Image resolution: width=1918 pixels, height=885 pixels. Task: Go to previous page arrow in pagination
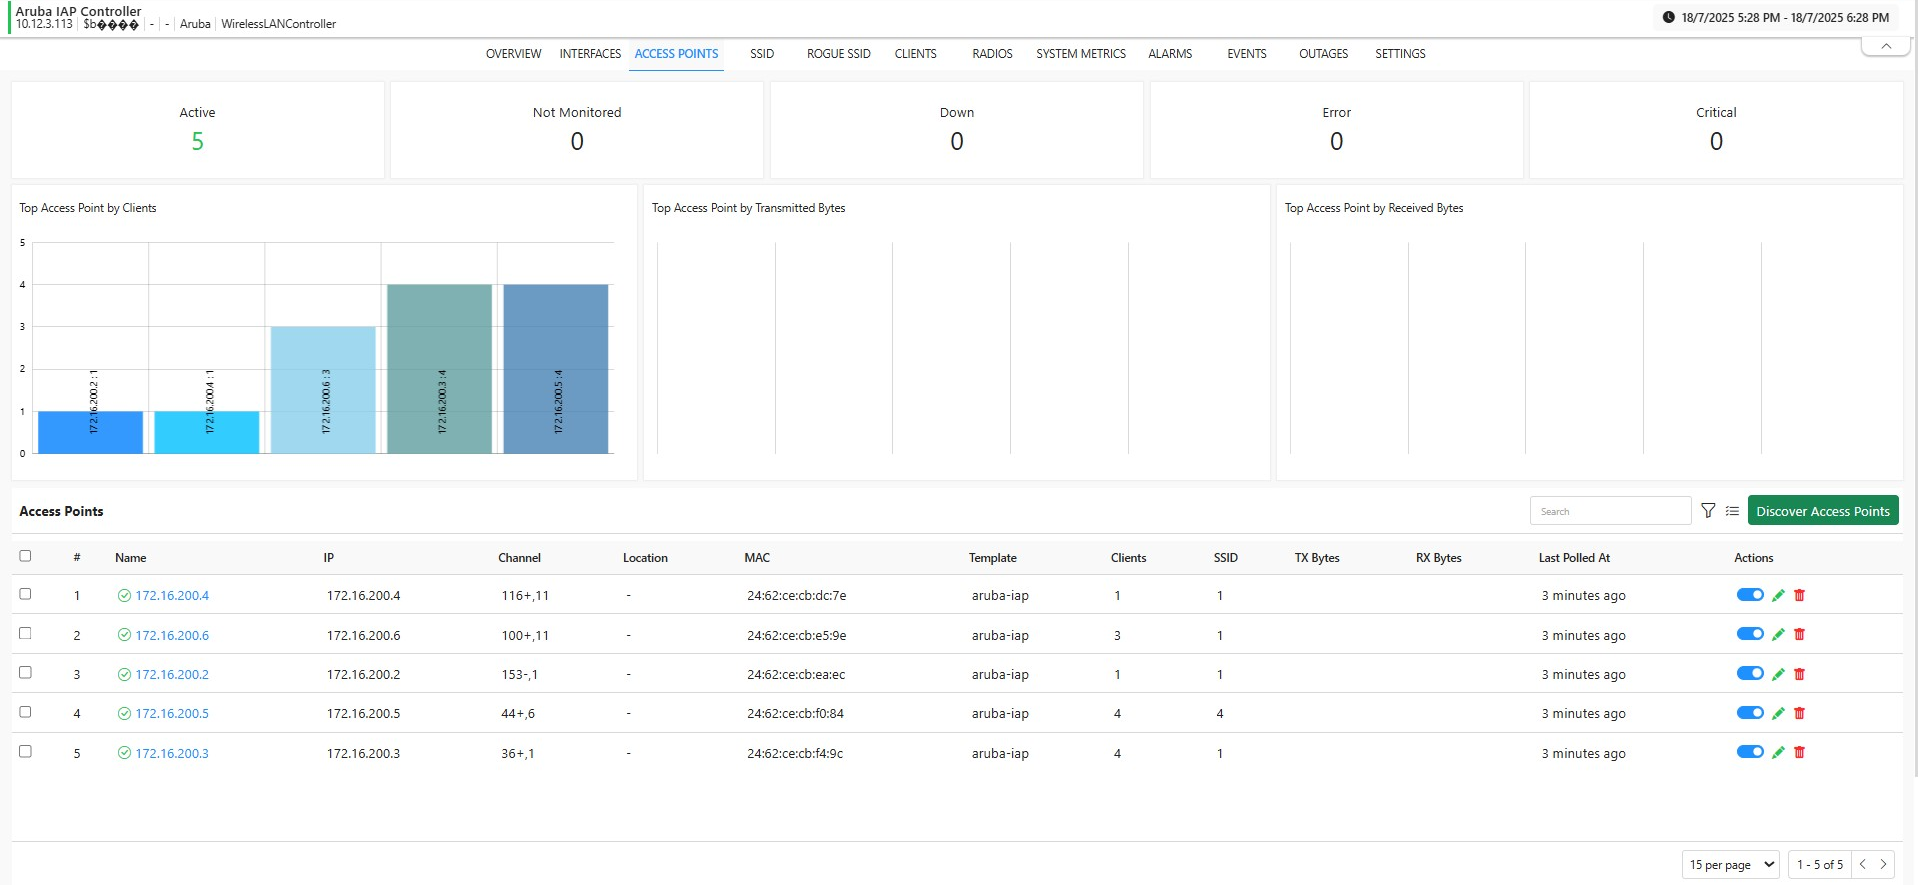point(1862,864)
